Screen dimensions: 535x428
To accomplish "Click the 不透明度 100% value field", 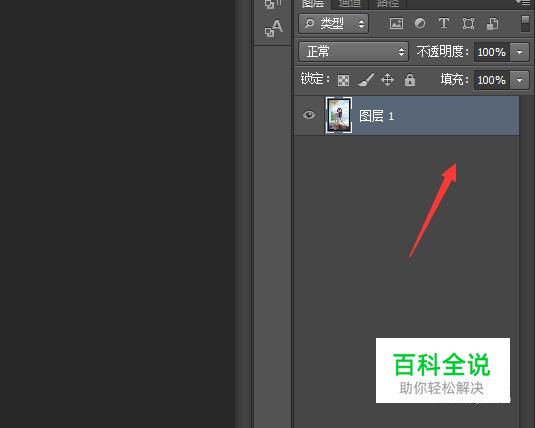I will [492, 52].
